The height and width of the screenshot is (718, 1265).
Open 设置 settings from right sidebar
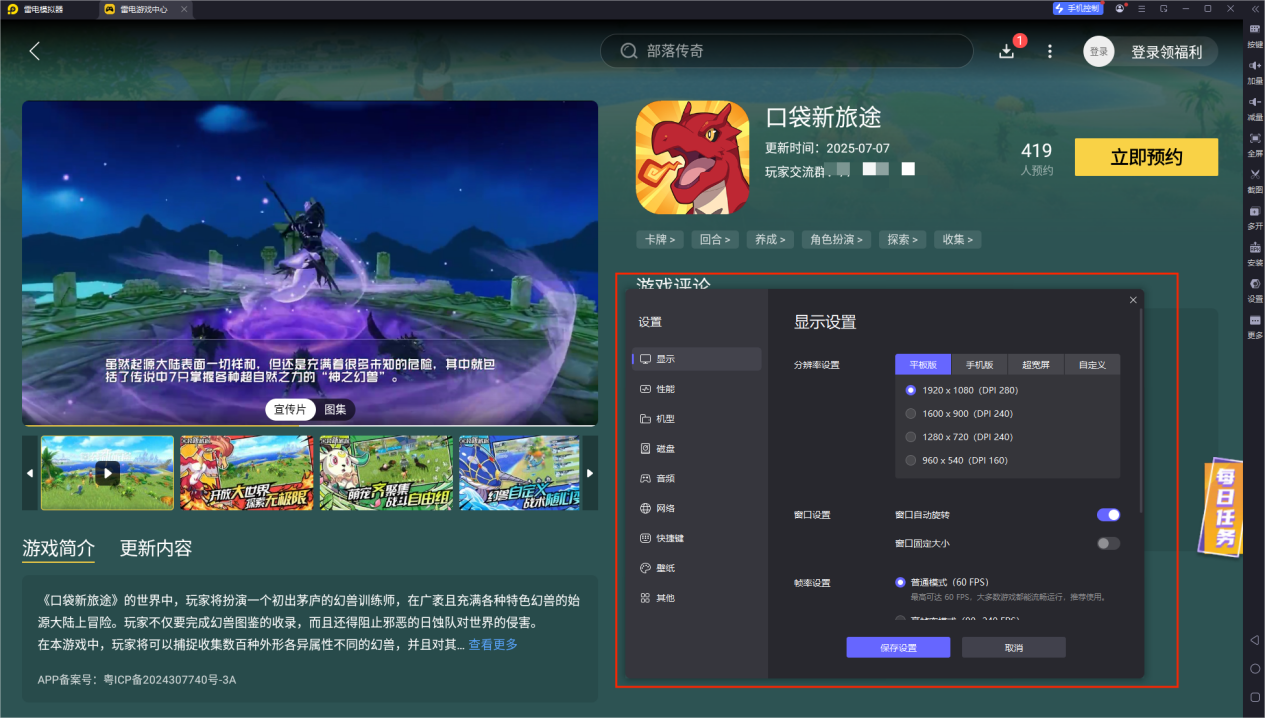tap(1254, 289)
